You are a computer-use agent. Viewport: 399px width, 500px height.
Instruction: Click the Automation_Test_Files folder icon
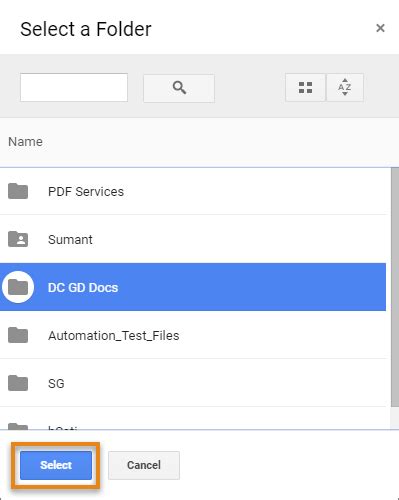tap(18, 335)
